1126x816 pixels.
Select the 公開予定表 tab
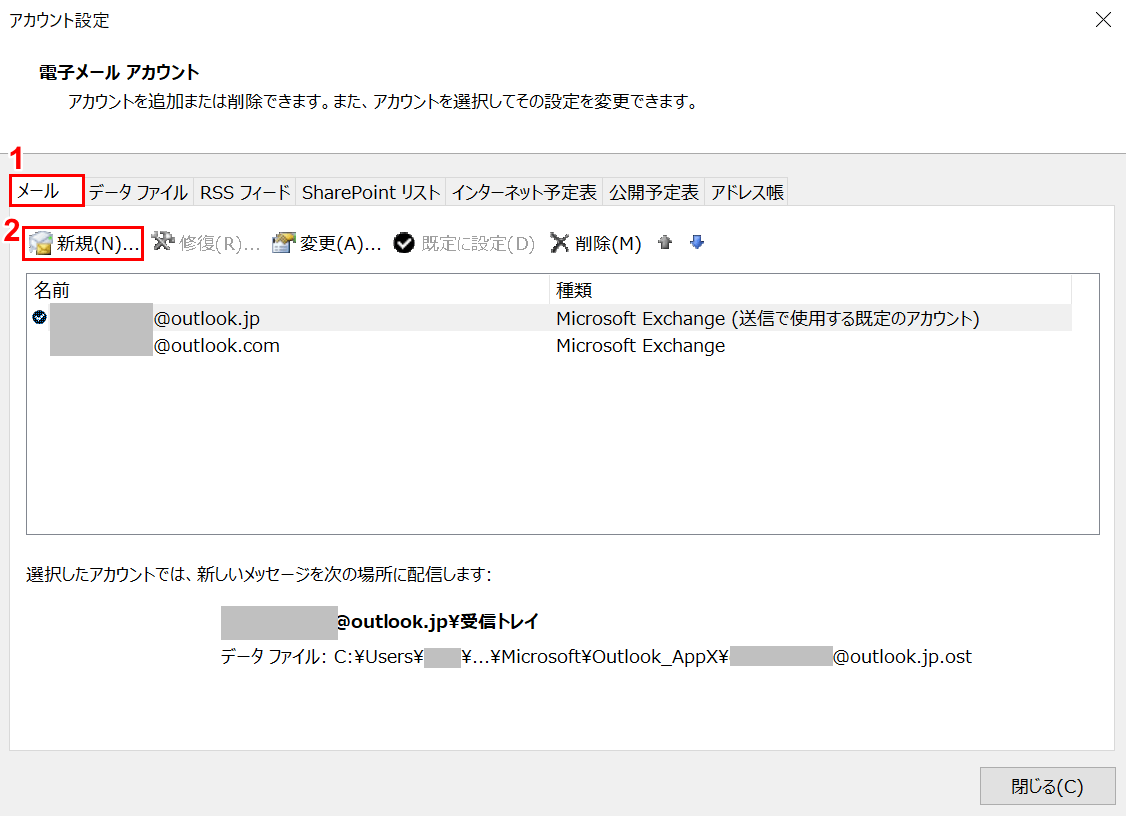[654, 193]
